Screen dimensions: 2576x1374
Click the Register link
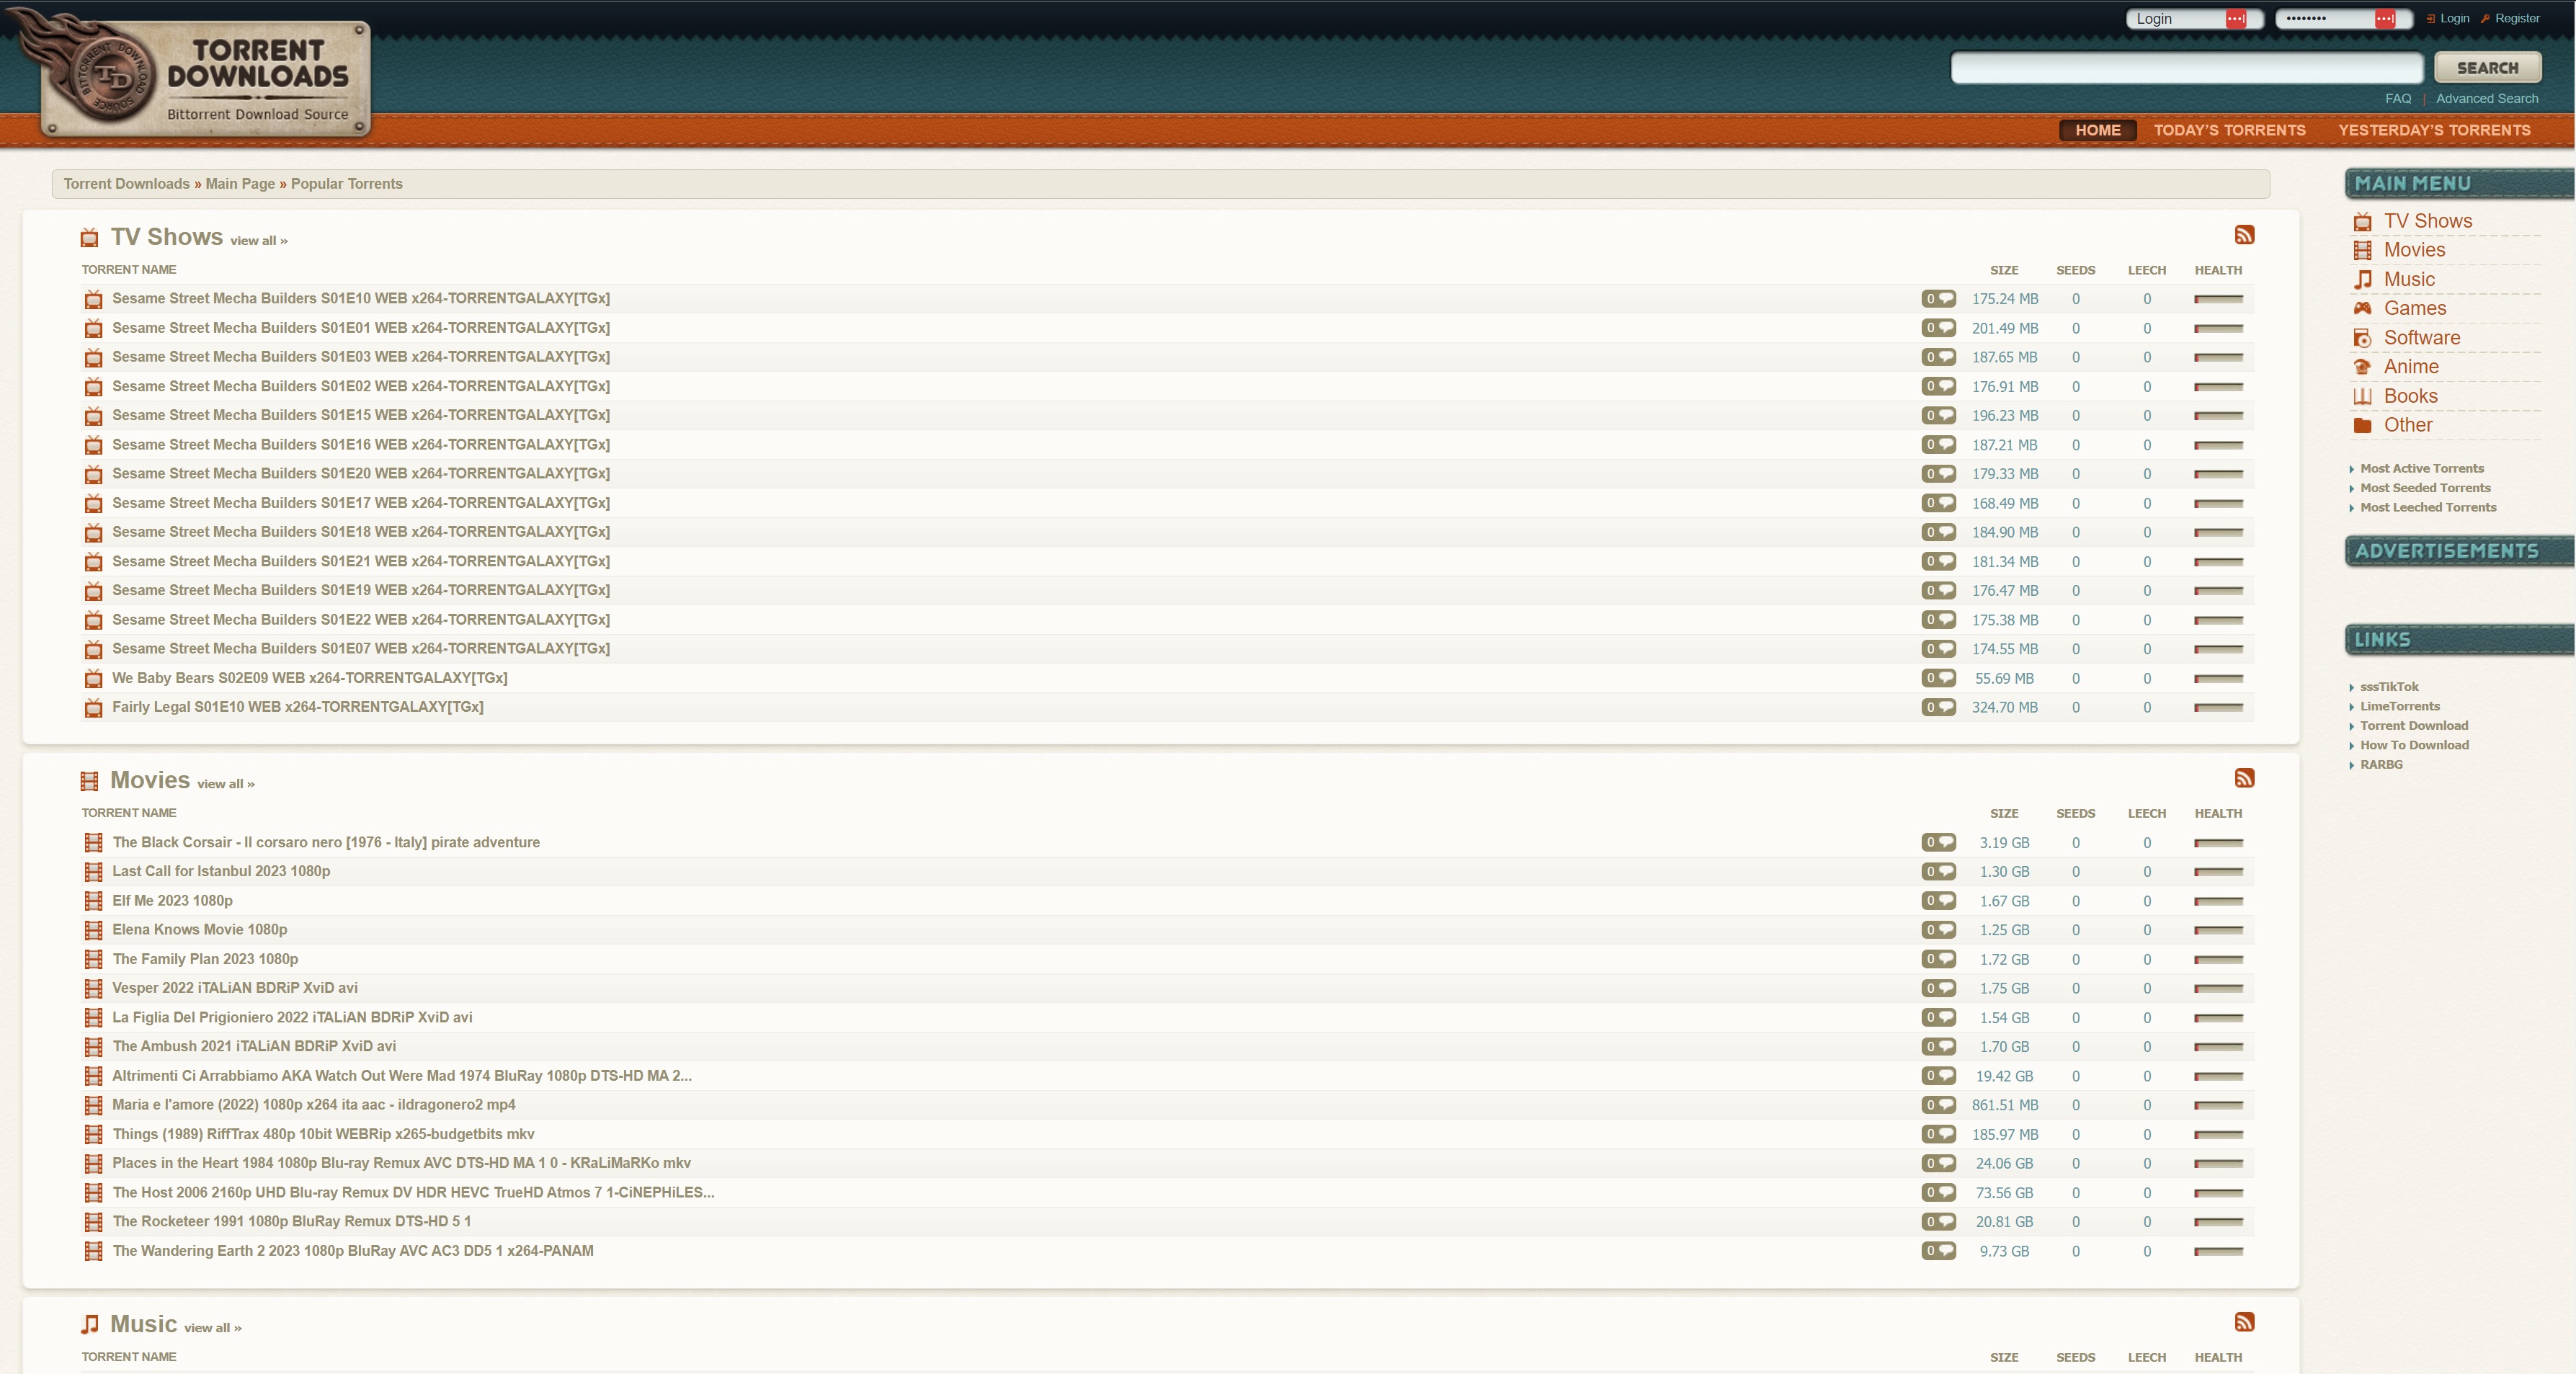pyautogui.click(x=2516, y=18)
